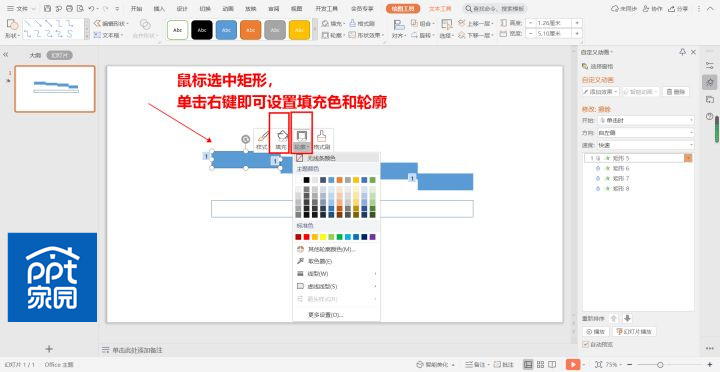Toggle 备注 notes in status bar
This screenshot has height=372, width=720.
(477, 364)
